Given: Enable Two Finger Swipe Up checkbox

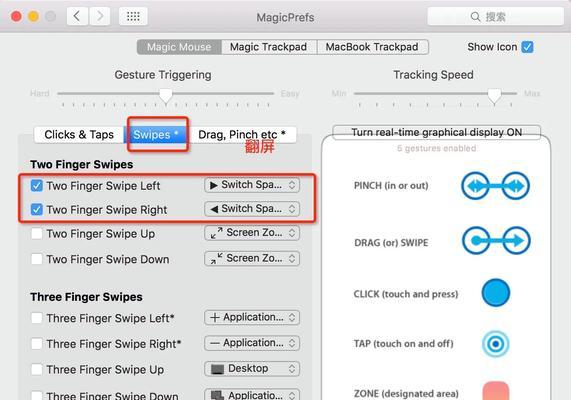Looking at the screenshot, I should tap(36, 233).
